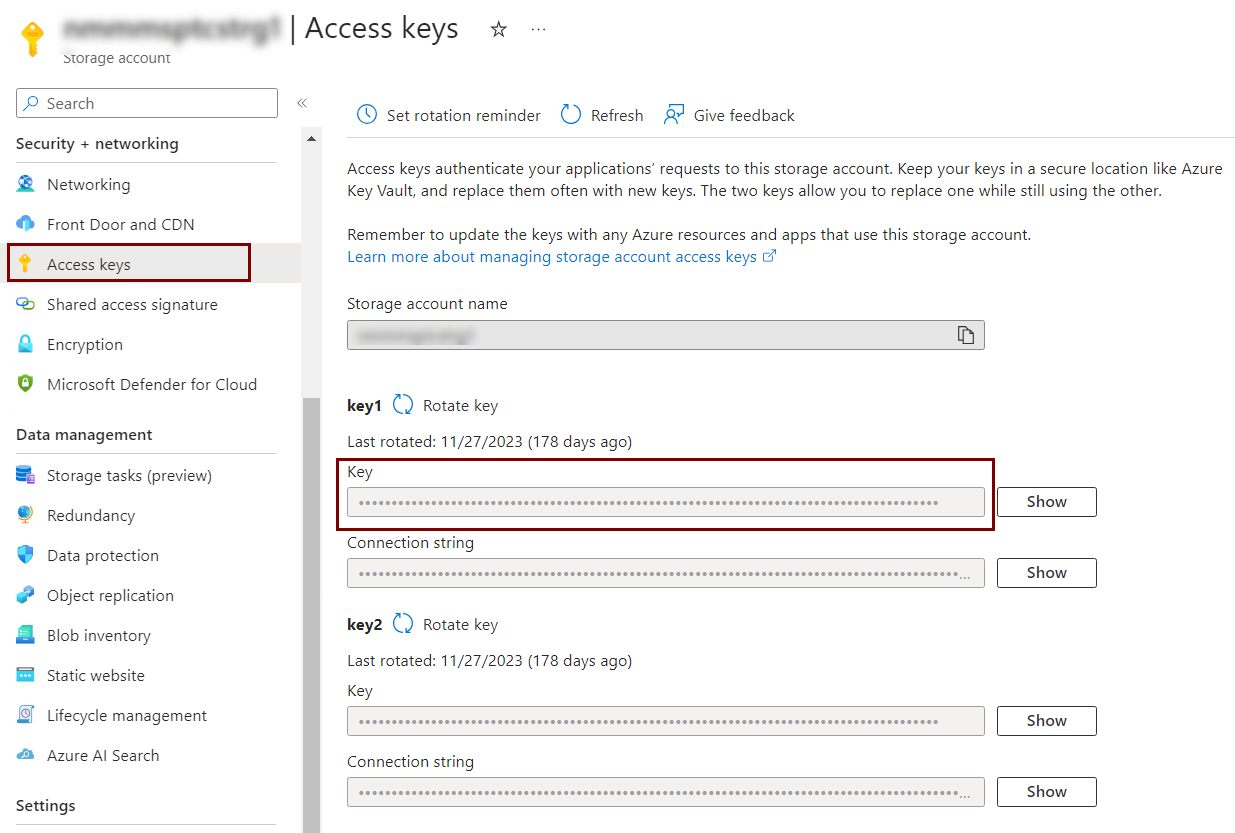
Task: Show the key1 Key value
Action: click(x=1047, y=502)
